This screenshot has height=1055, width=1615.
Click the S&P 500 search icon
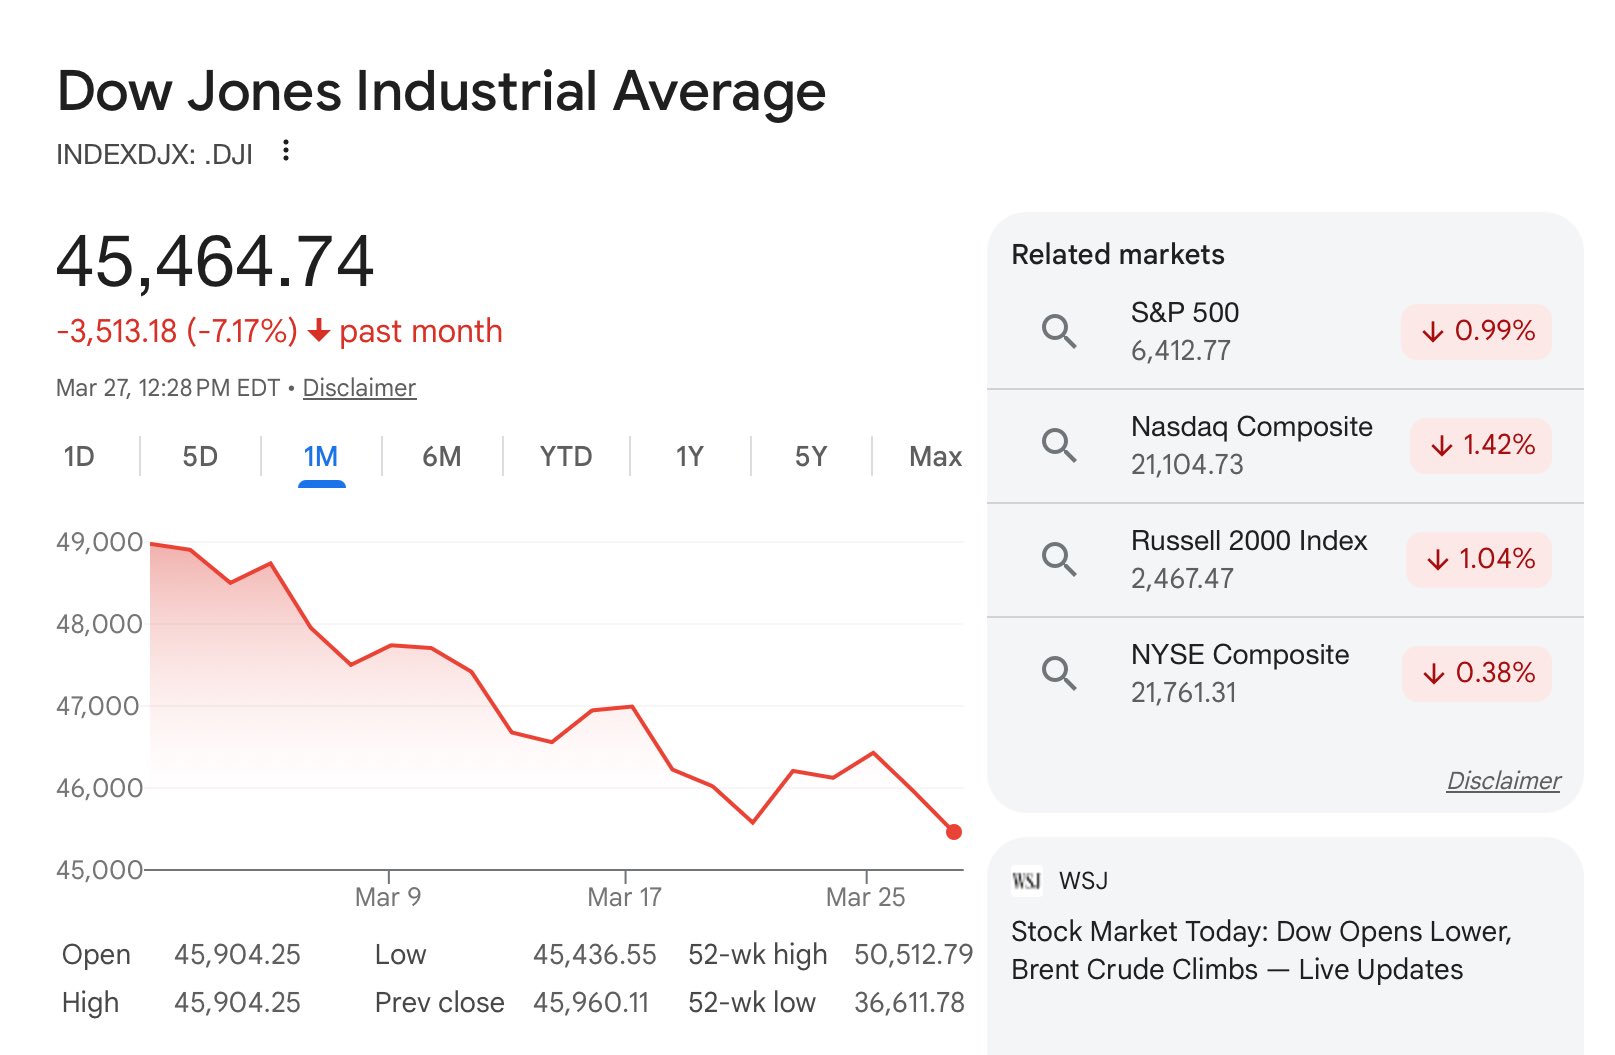point(1059,331)
